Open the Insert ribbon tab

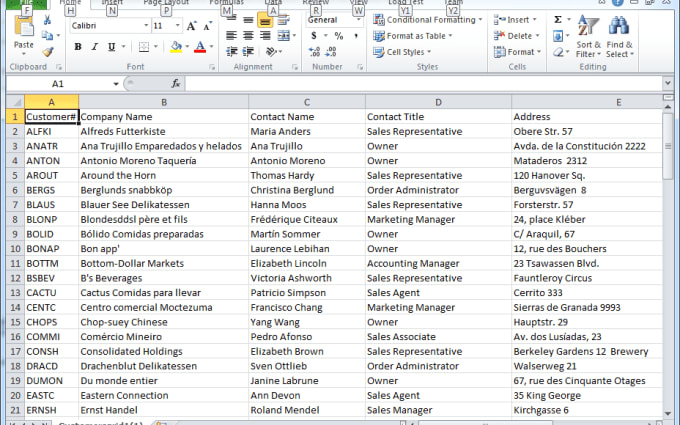click(112, 2)
